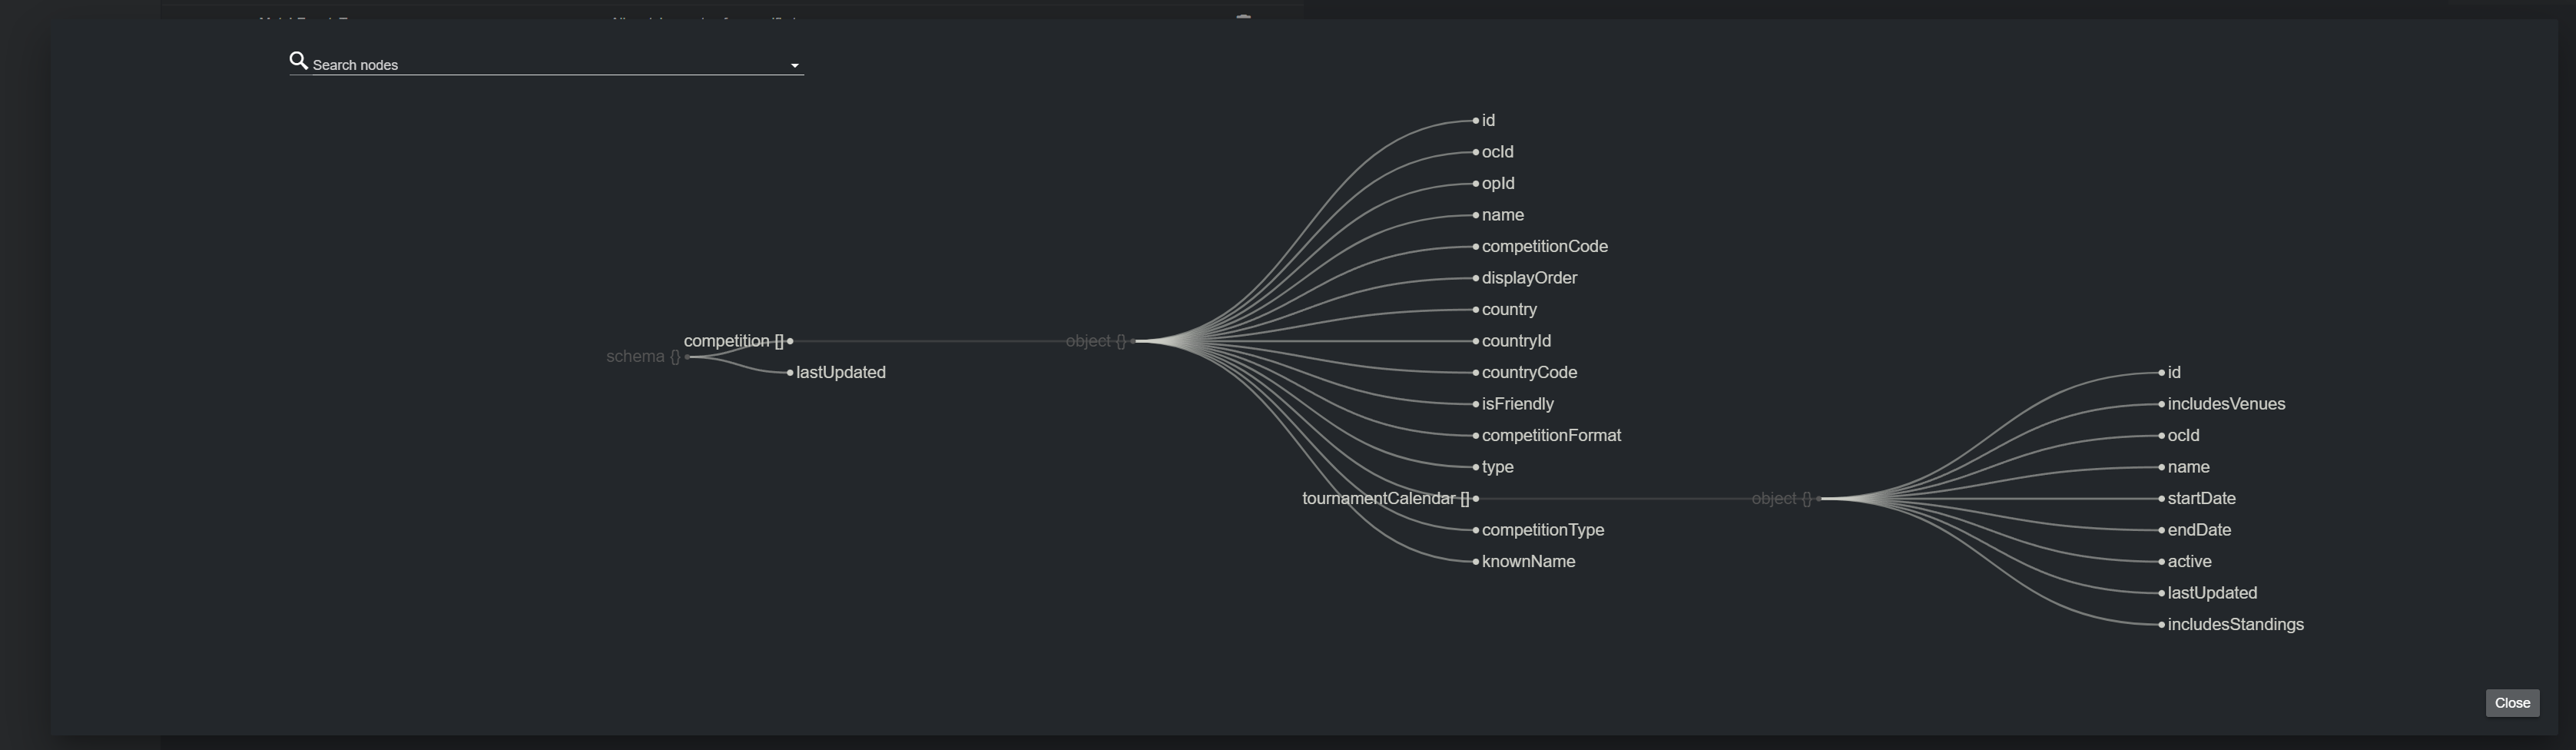Click the competitionFormat node
2576x750 pixels.
[x=1551, y=436]
